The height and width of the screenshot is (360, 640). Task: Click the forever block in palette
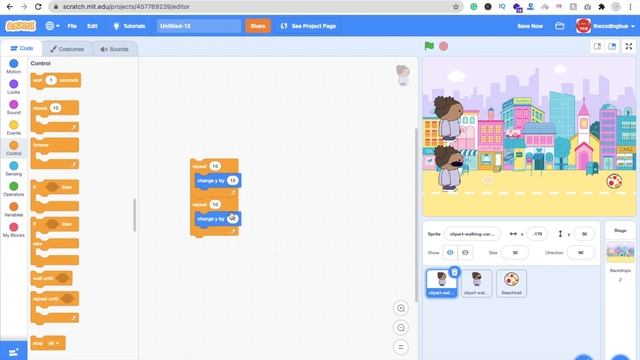pyautogui.click(x=55, y=153)
